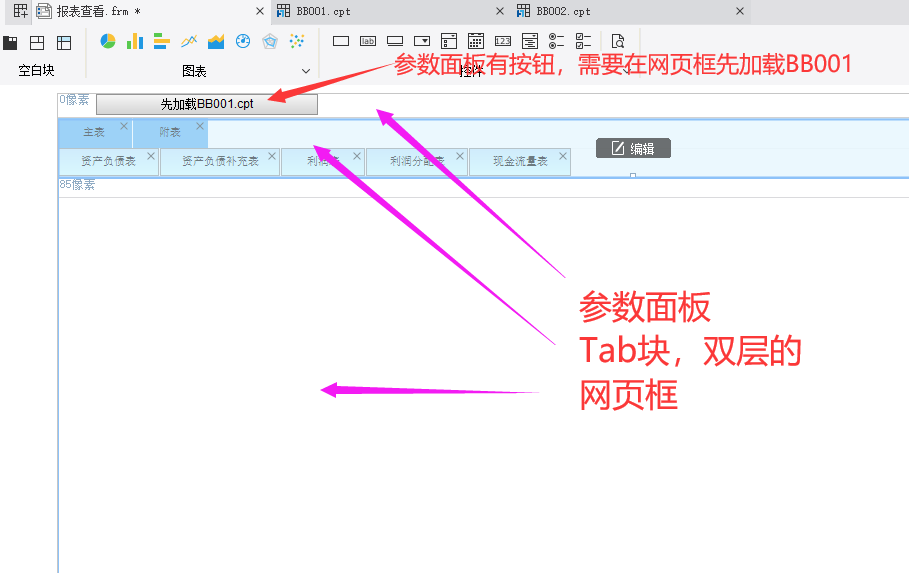
Task: Close the BB002.cpt tab
Action: 740,11
